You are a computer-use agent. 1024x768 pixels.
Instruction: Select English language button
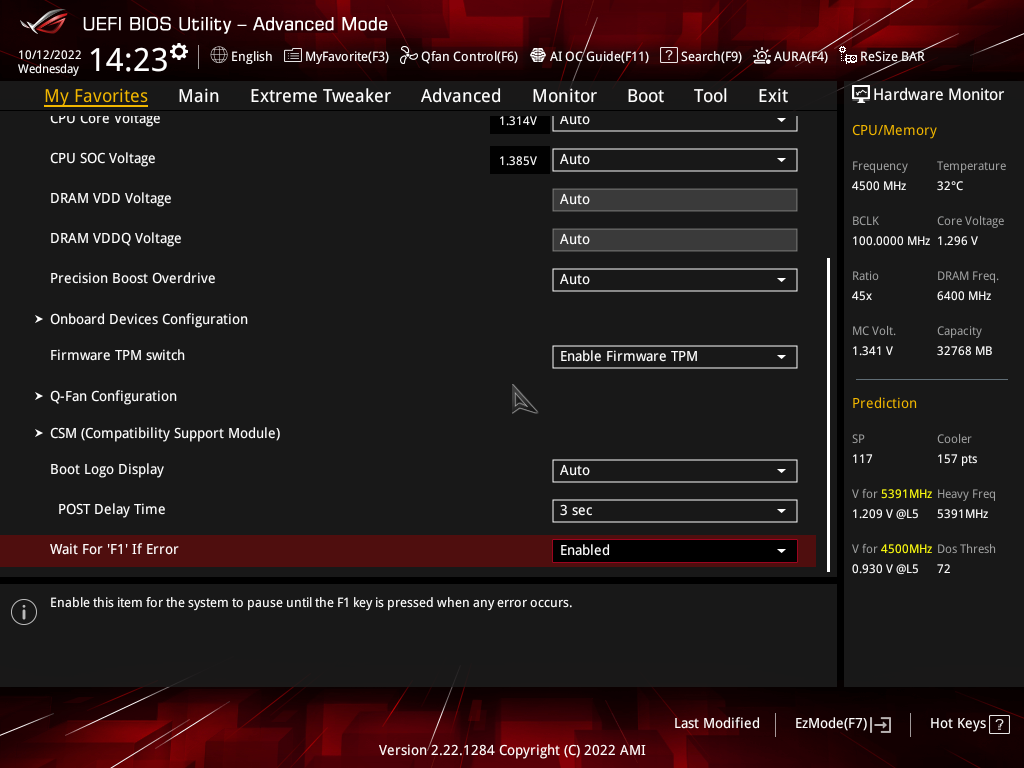pyautogui.click(x=241, y=56)
